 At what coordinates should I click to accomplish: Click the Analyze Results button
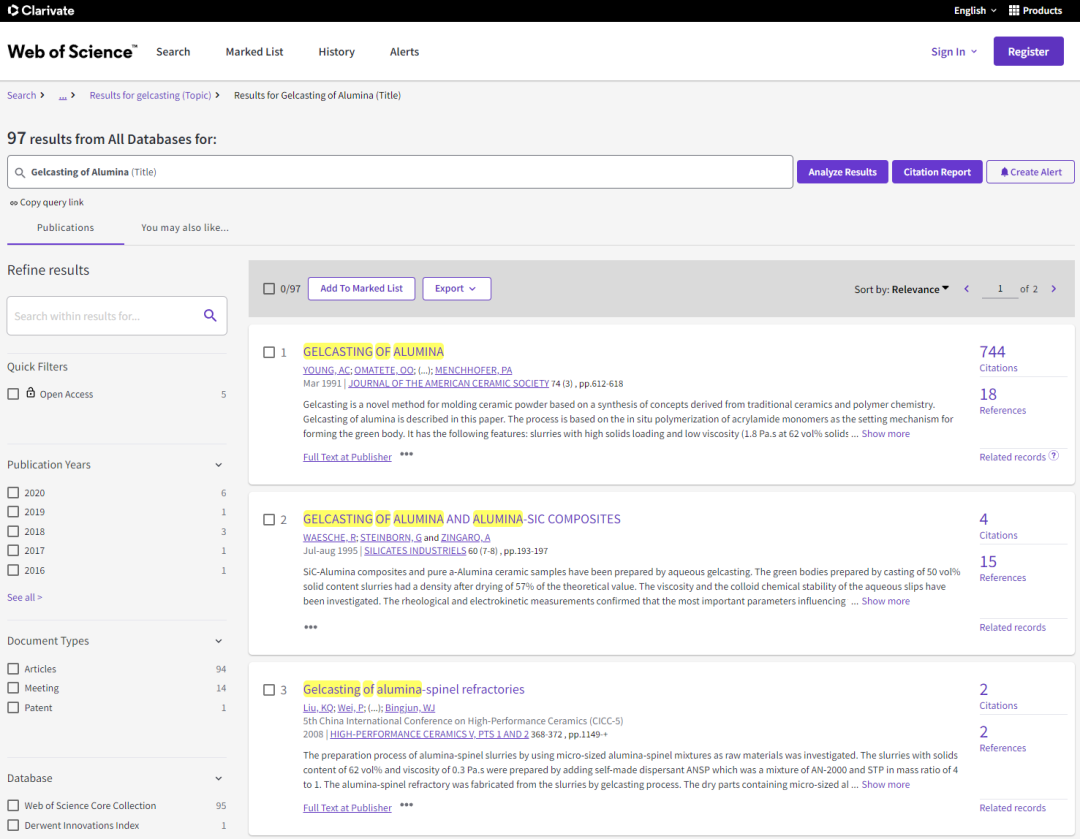tap(842, 172)
